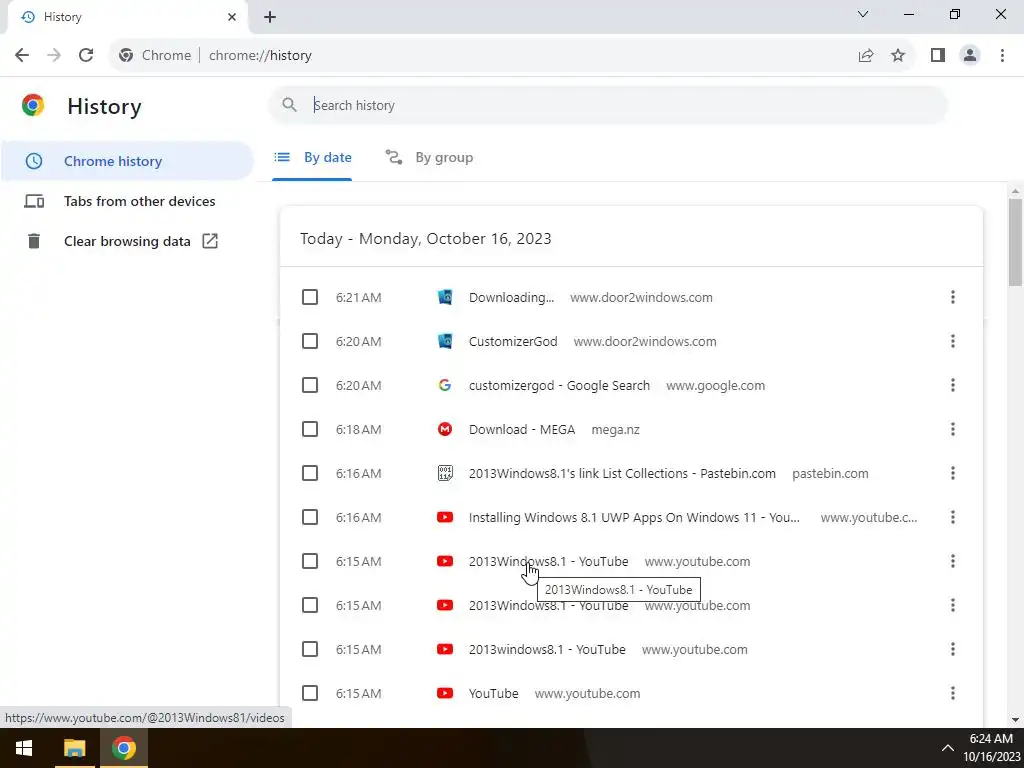Switch to the By date tab
Viewport: 1024px width, 768px height.
click(x=312, y=157)
